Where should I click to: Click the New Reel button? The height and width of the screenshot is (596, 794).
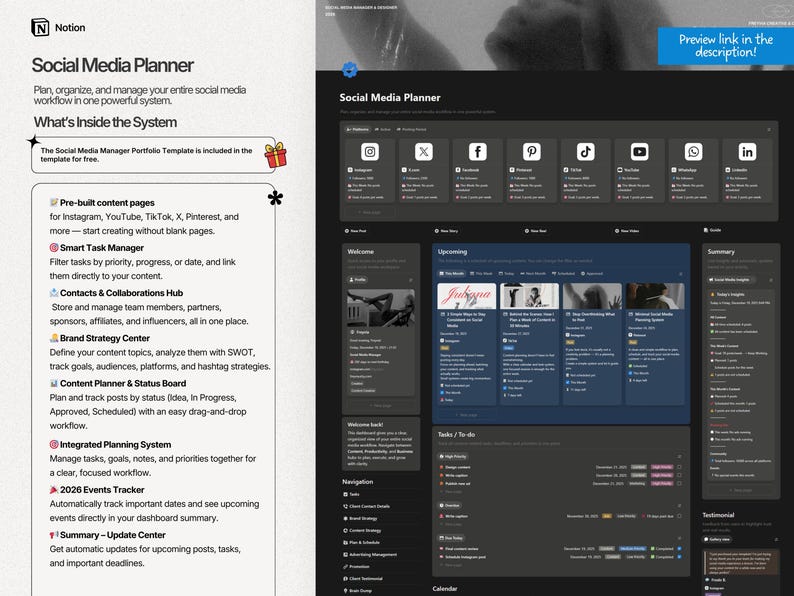click(536, 231)
